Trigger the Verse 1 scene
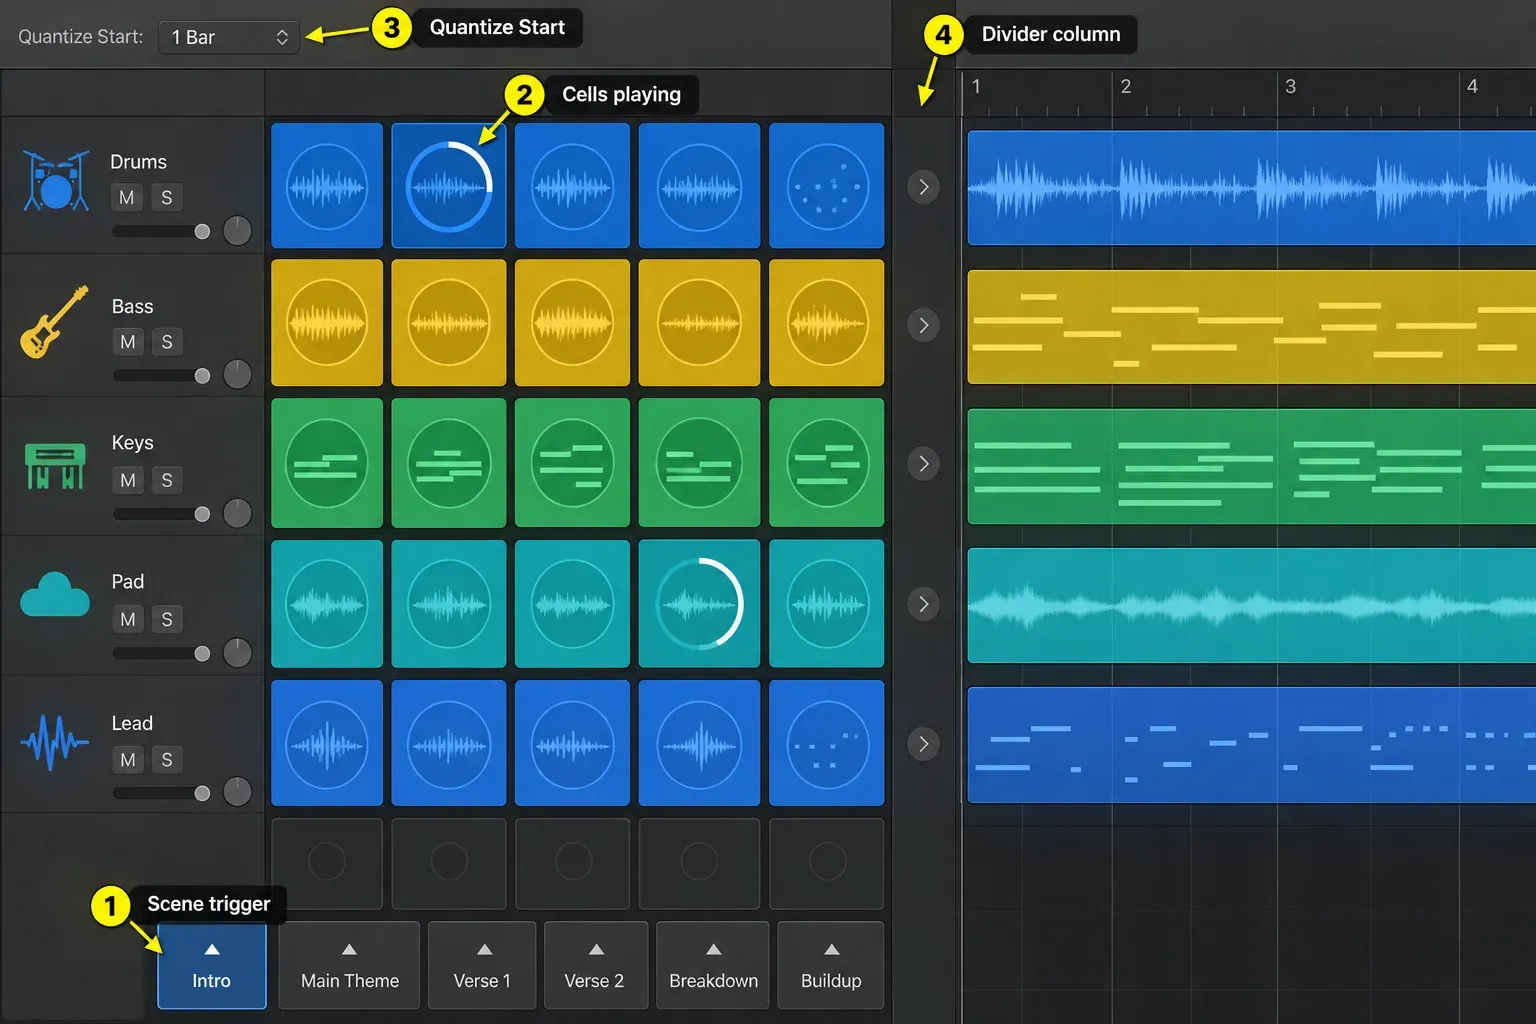 pyautogui.click(x=482, y=966)
